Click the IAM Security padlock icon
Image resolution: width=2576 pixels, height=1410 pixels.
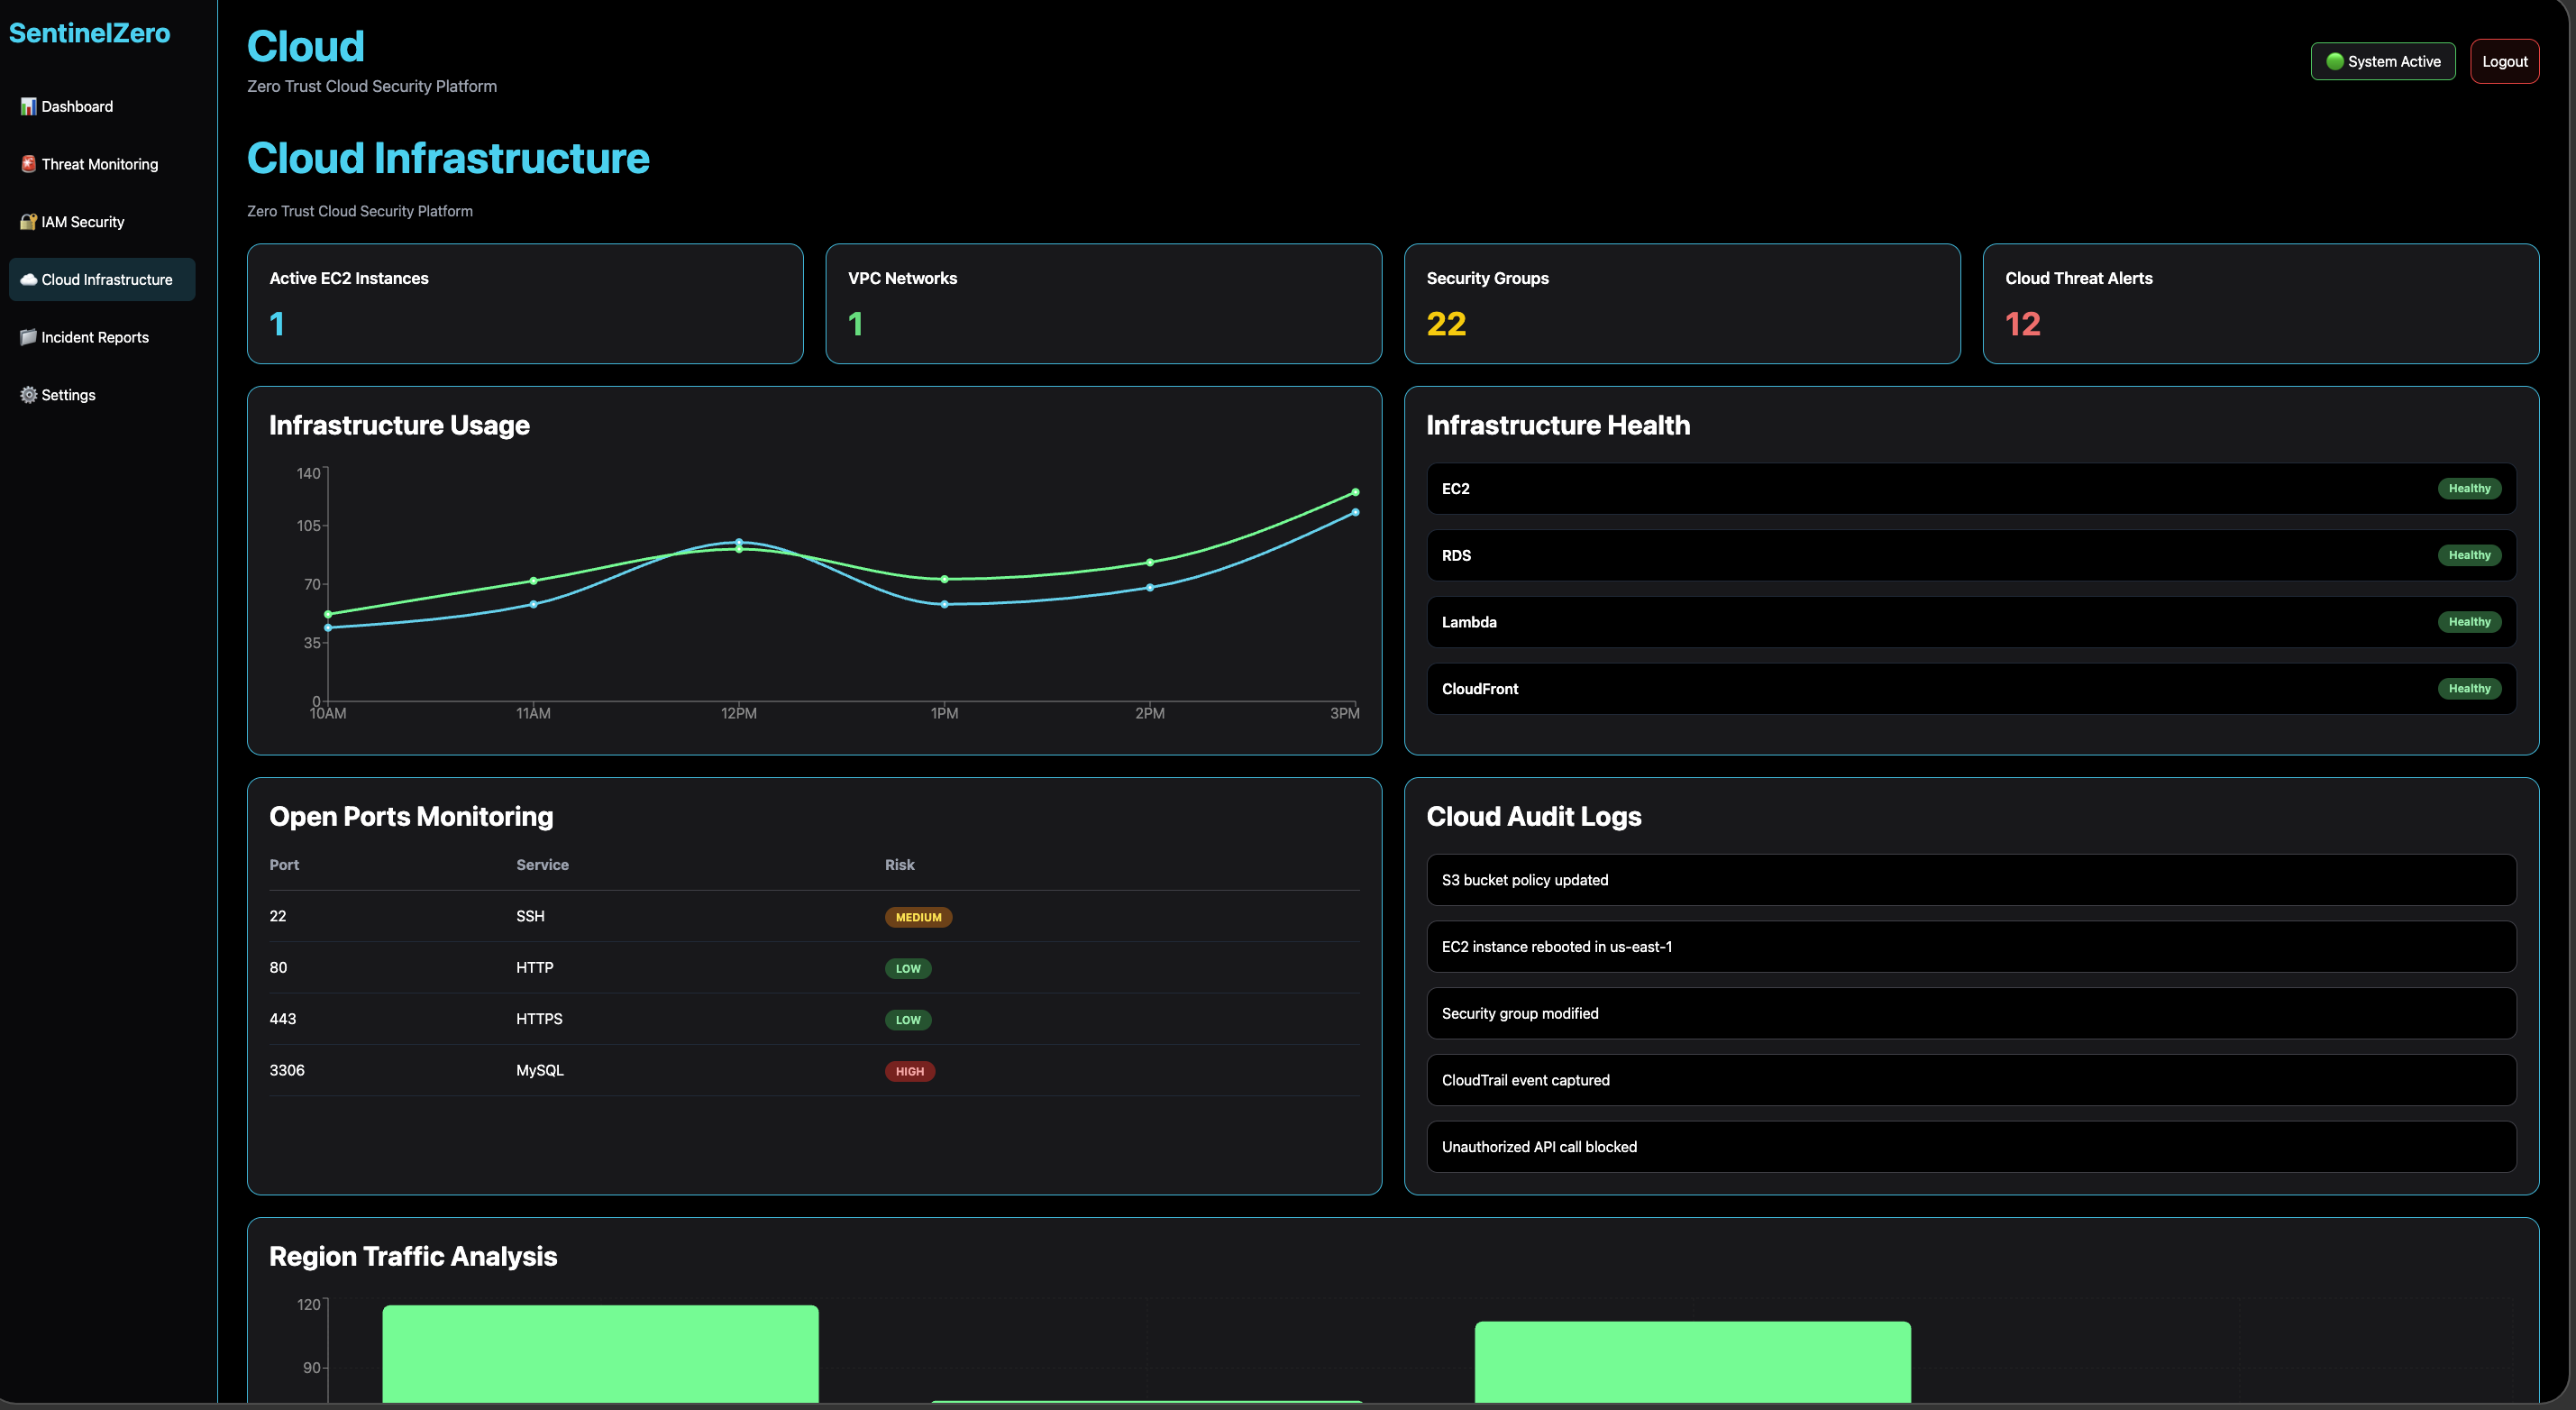click(x=28, y=222)
